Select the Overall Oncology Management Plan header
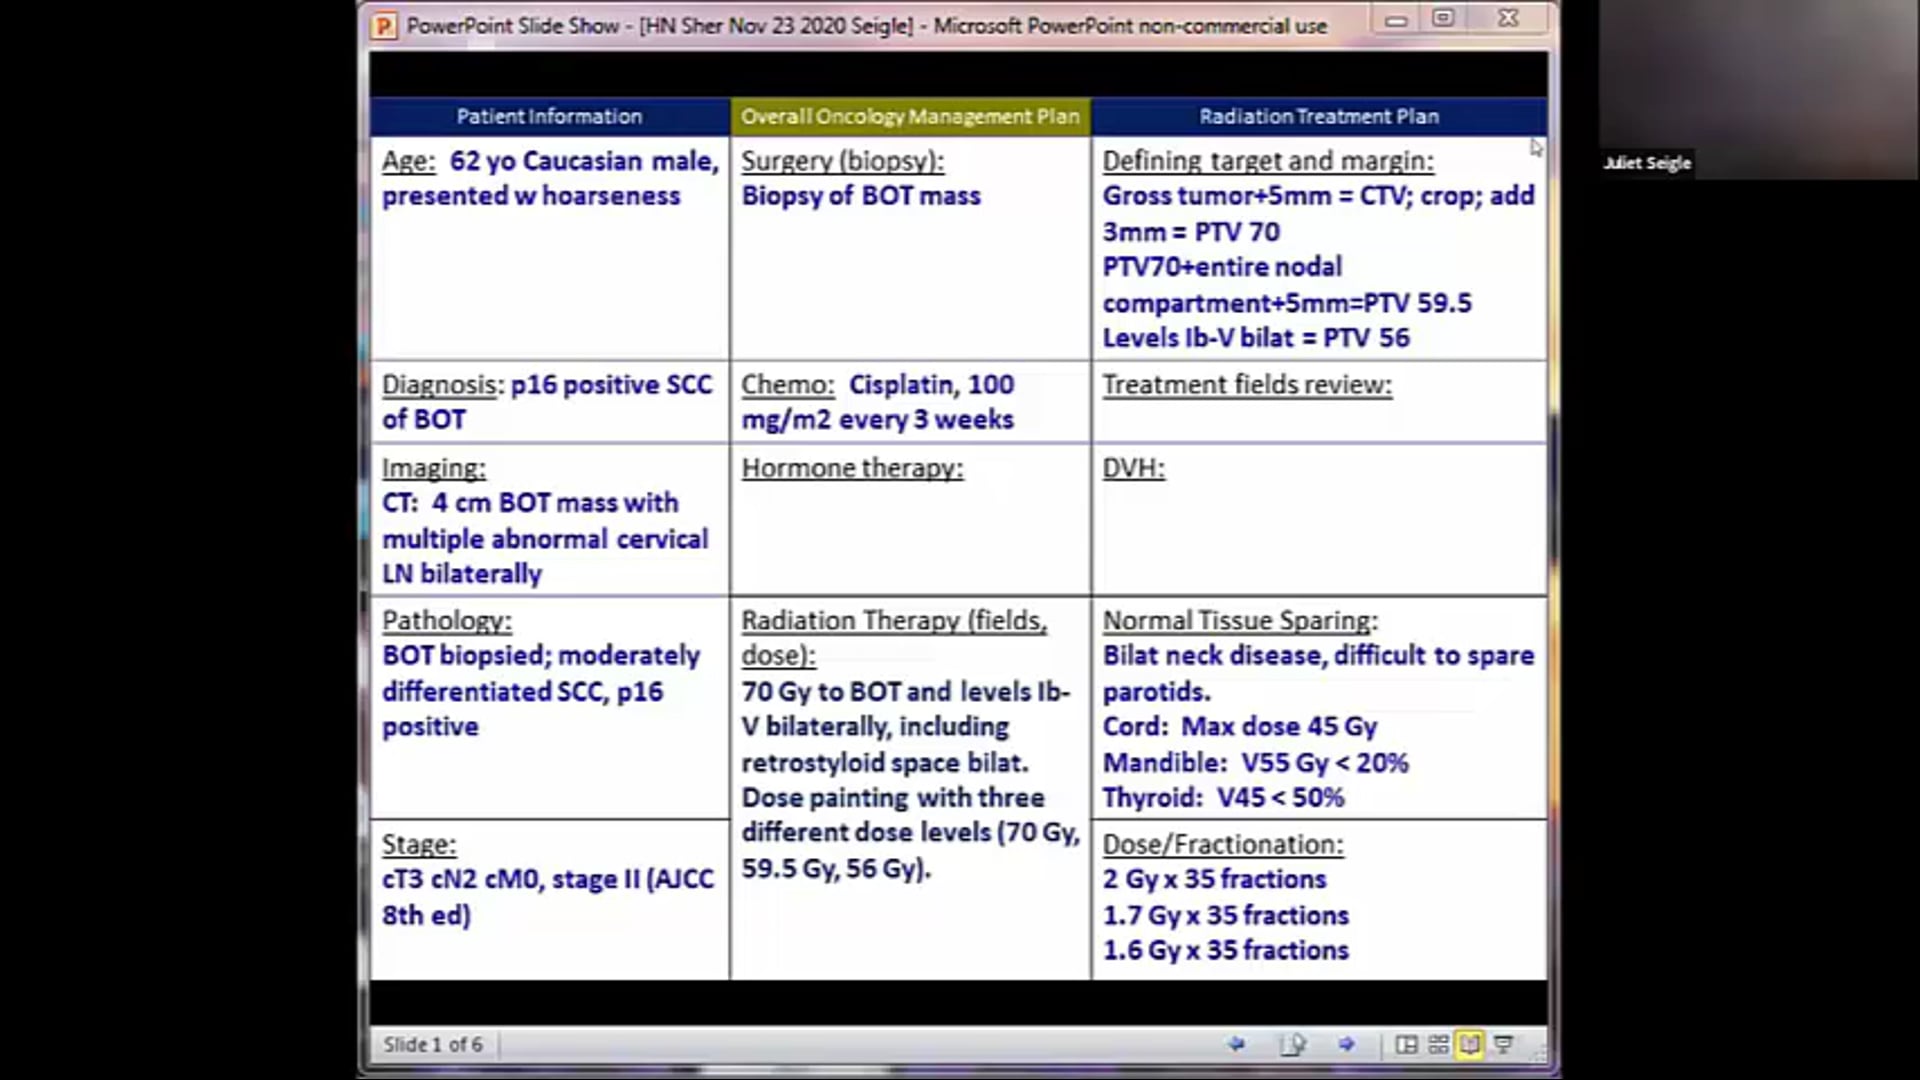 pos(910,116)
